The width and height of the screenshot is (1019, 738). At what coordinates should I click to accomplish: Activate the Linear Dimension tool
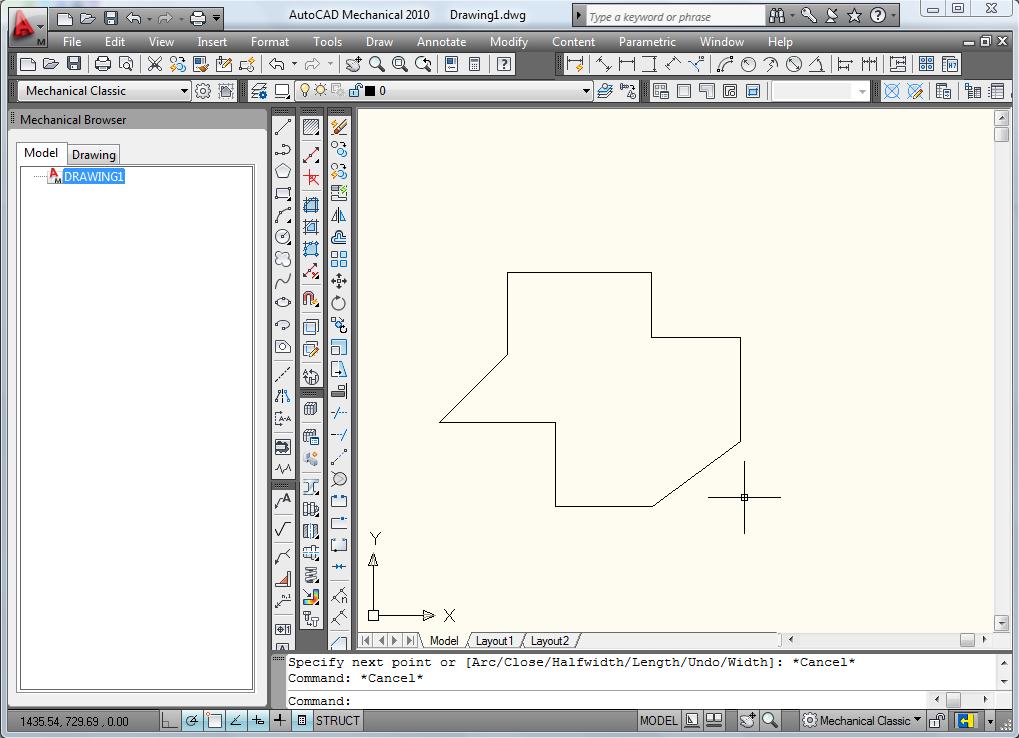pos(627,66)
